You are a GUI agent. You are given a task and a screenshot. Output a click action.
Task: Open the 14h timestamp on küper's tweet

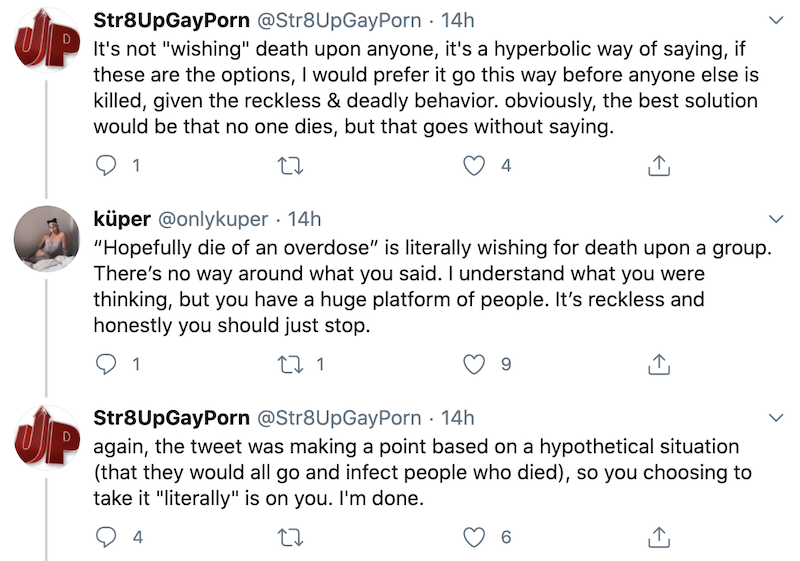(305, 219)
